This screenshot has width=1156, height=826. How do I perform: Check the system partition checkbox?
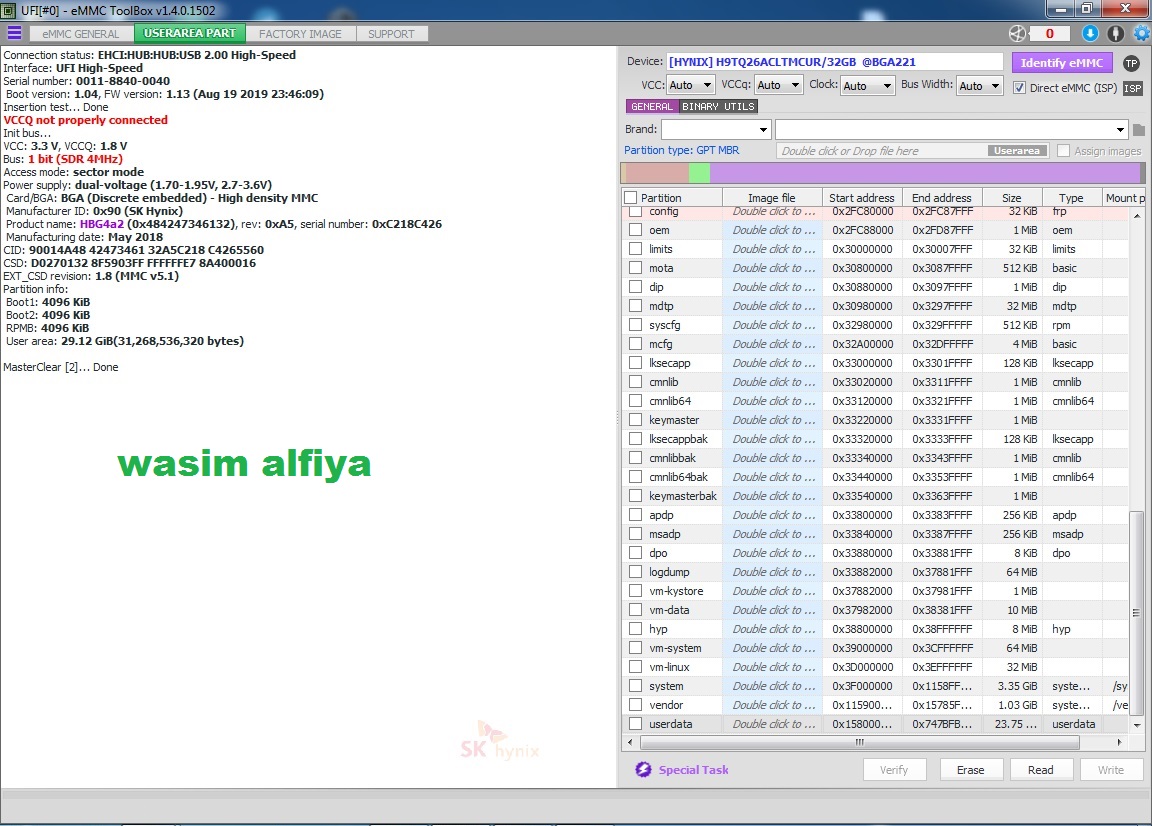[x=635, y=686]
